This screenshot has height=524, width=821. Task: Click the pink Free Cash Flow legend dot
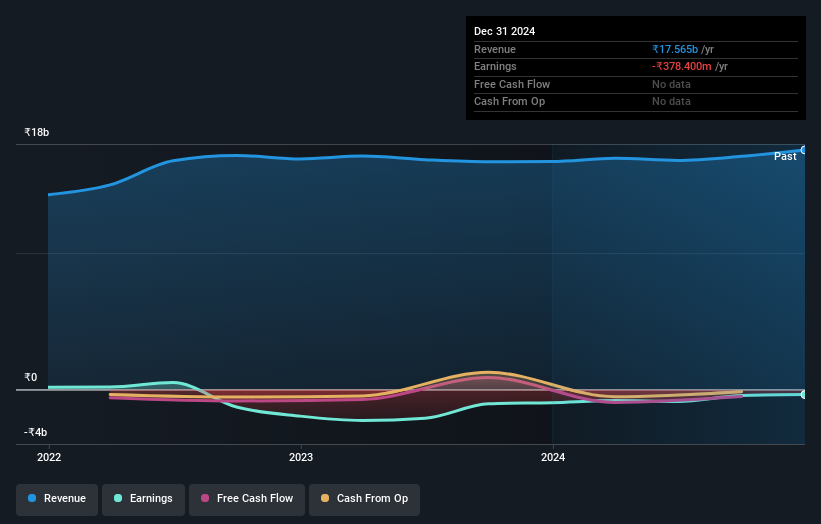coord(205,498)
